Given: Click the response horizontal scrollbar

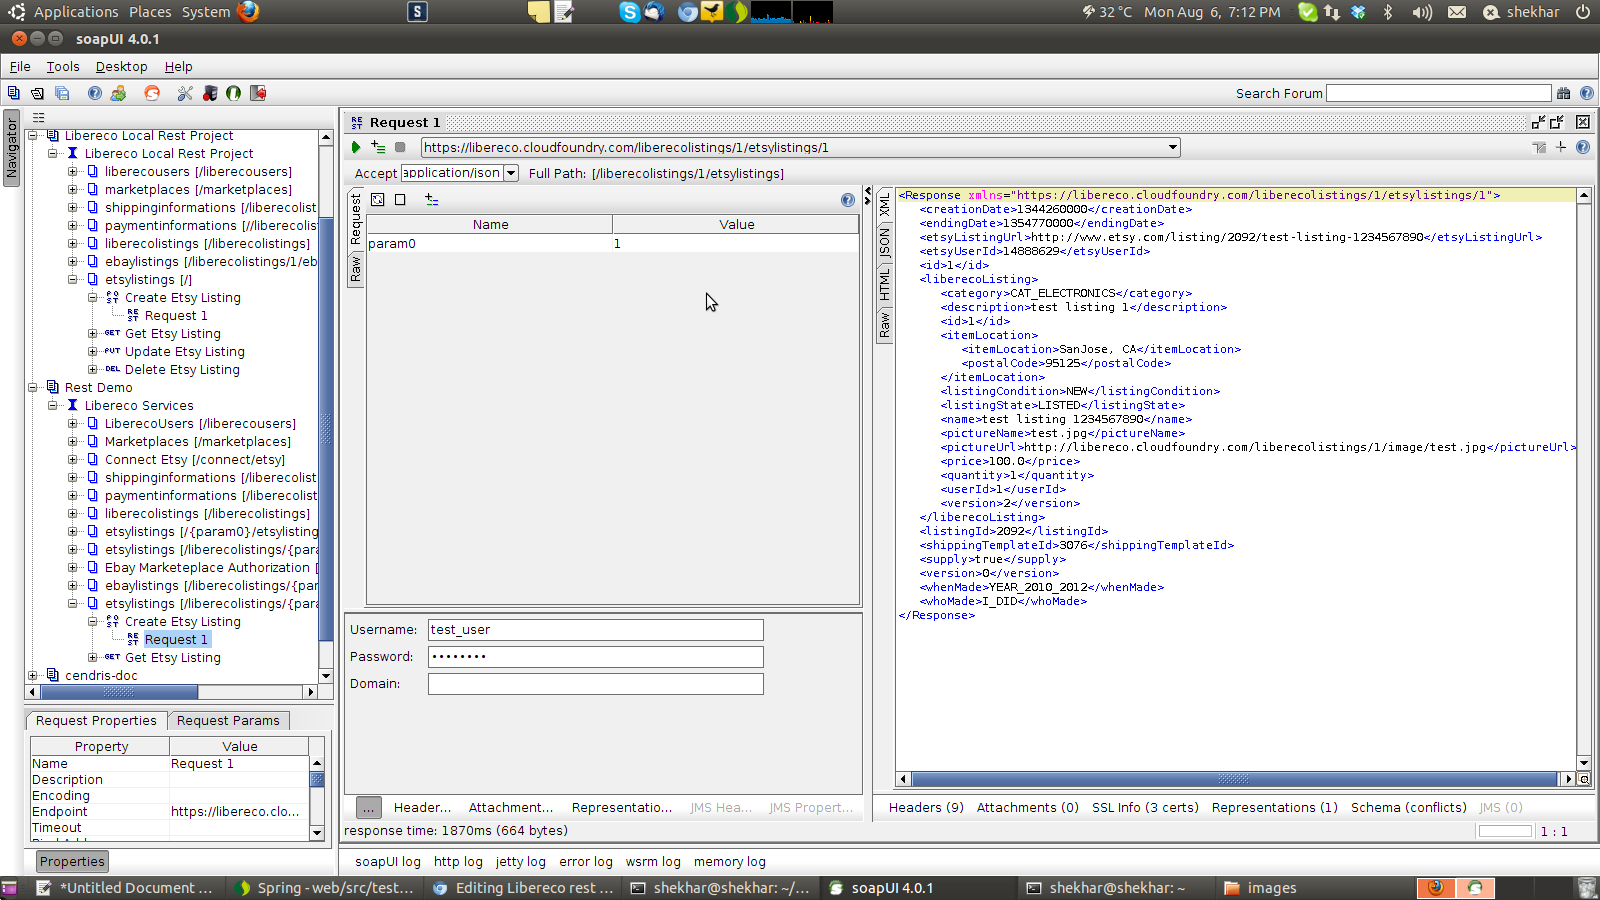Looking at the screenshot, I should point(1233,779).
